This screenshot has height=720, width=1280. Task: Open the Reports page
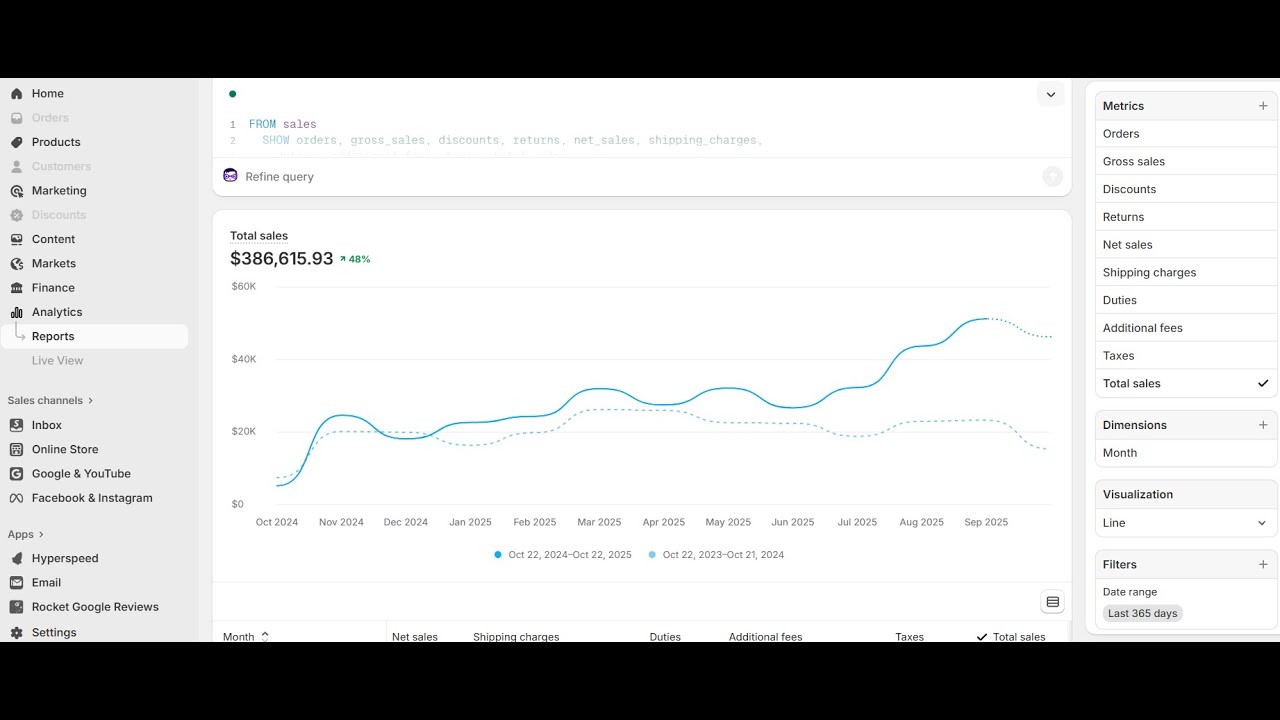coord(94,336)
